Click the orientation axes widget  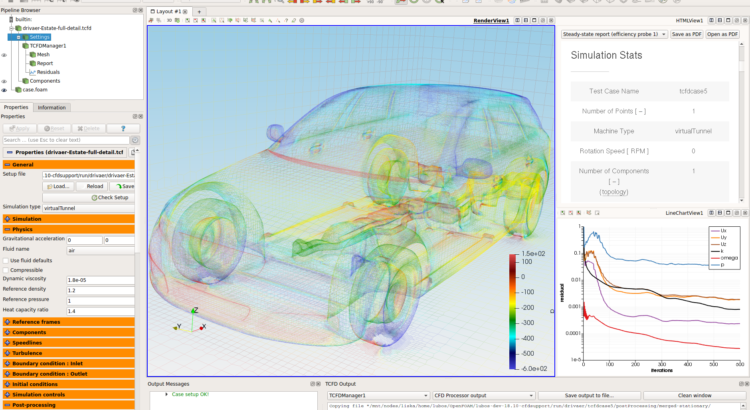coord(190,321)
